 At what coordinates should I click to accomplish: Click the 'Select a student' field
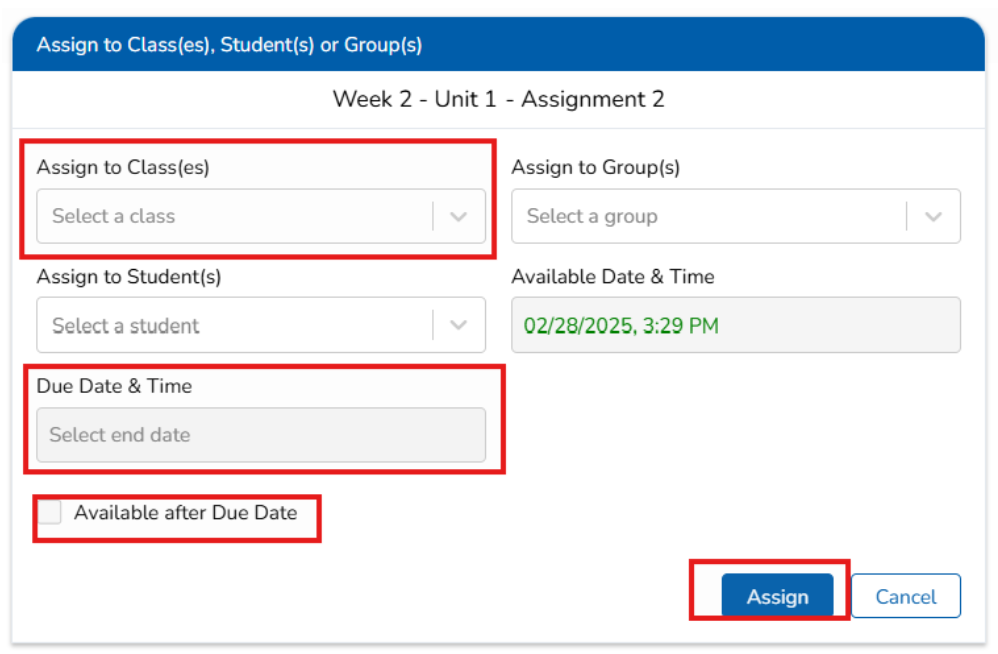point(232,326)
